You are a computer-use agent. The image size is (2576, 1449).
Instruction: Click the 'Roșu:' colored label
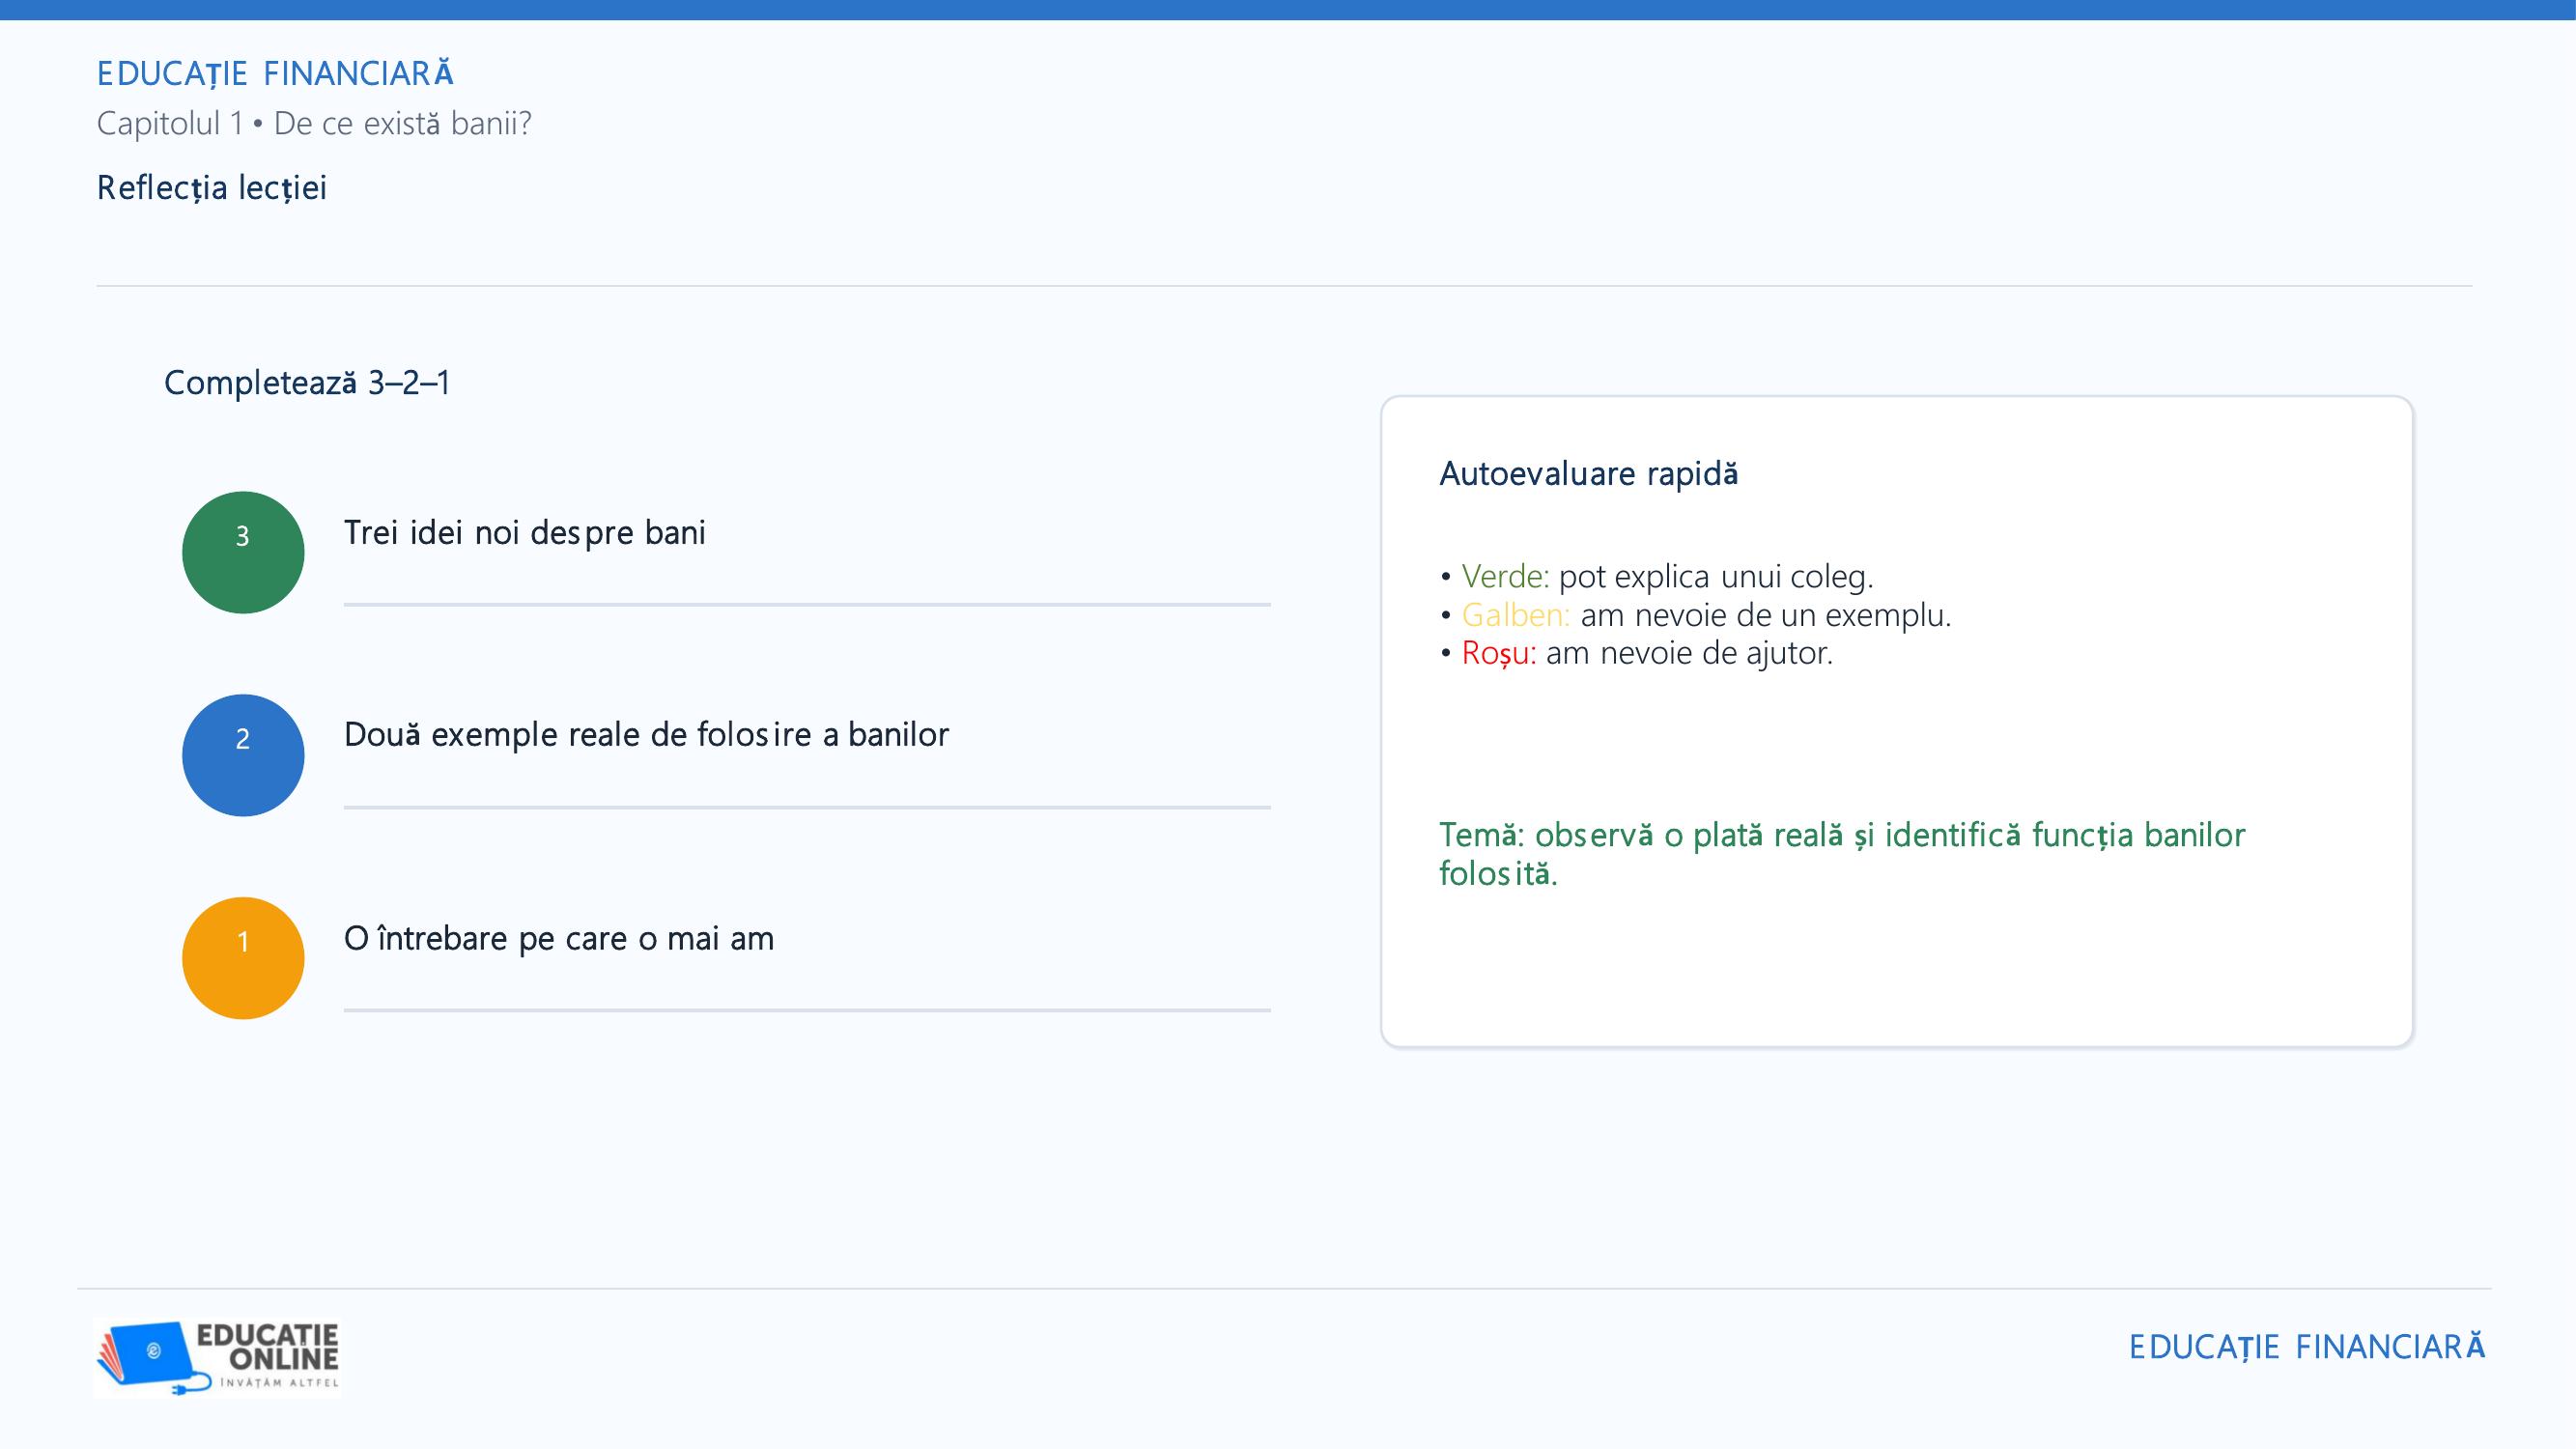coord(1499,653)
